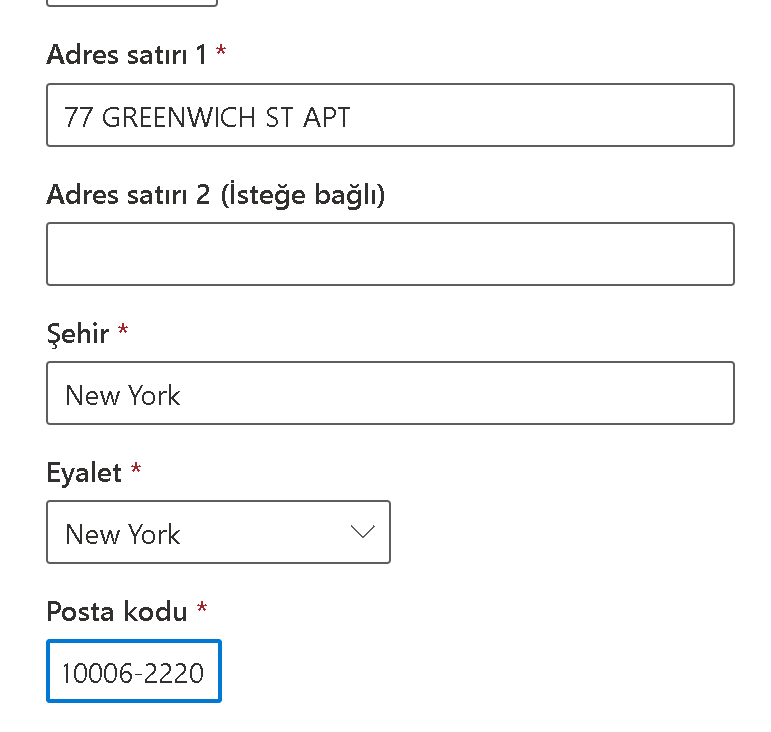Click the "Adres satırı 2 (İsteğe bağlı)" label

216,194
